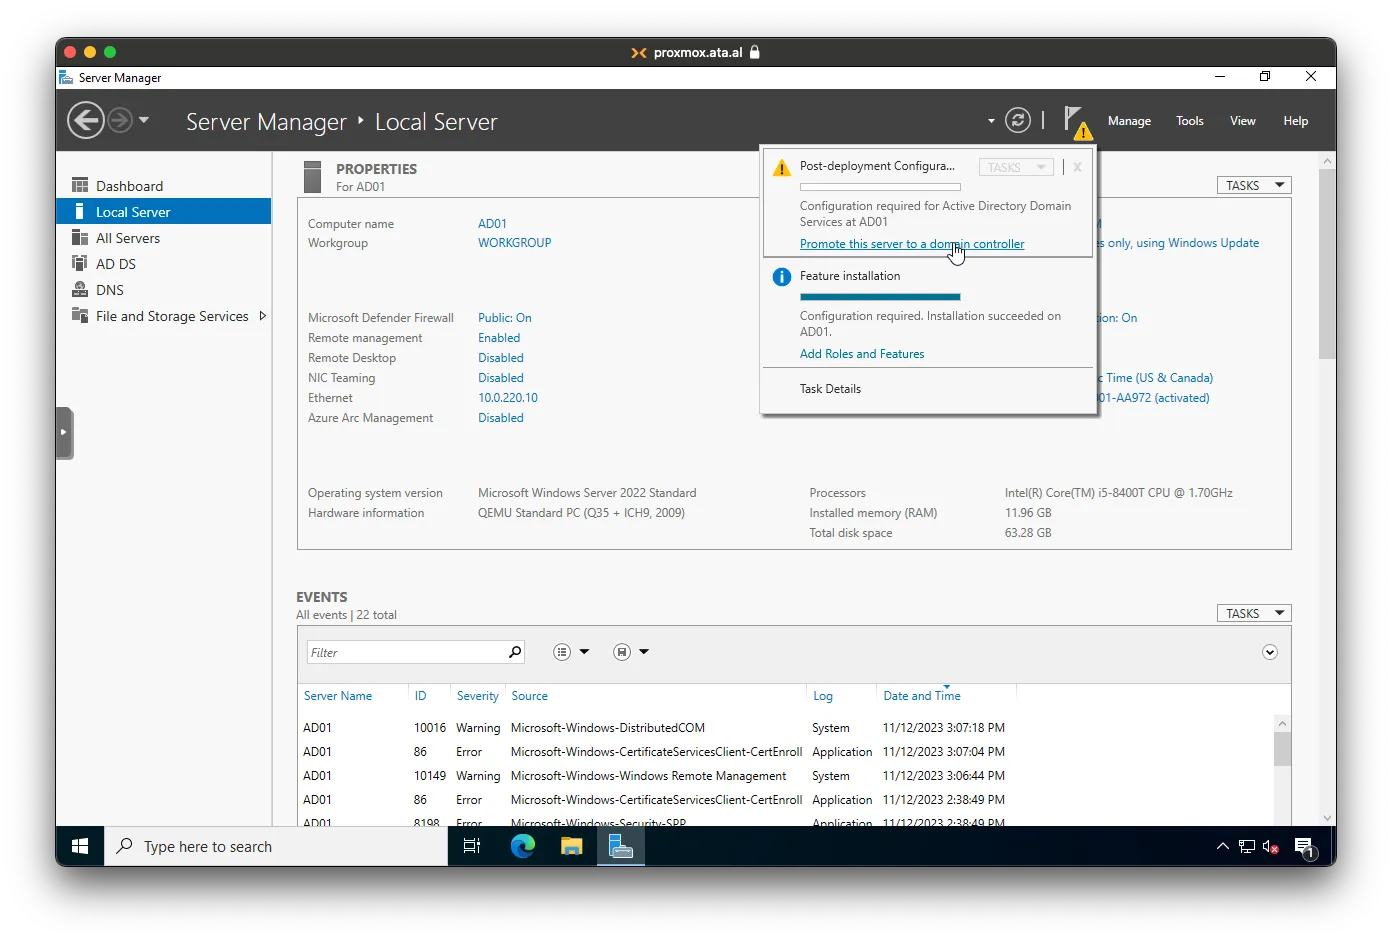Click computer name AD01 link

pyautogui.click(x=492, y=224)
